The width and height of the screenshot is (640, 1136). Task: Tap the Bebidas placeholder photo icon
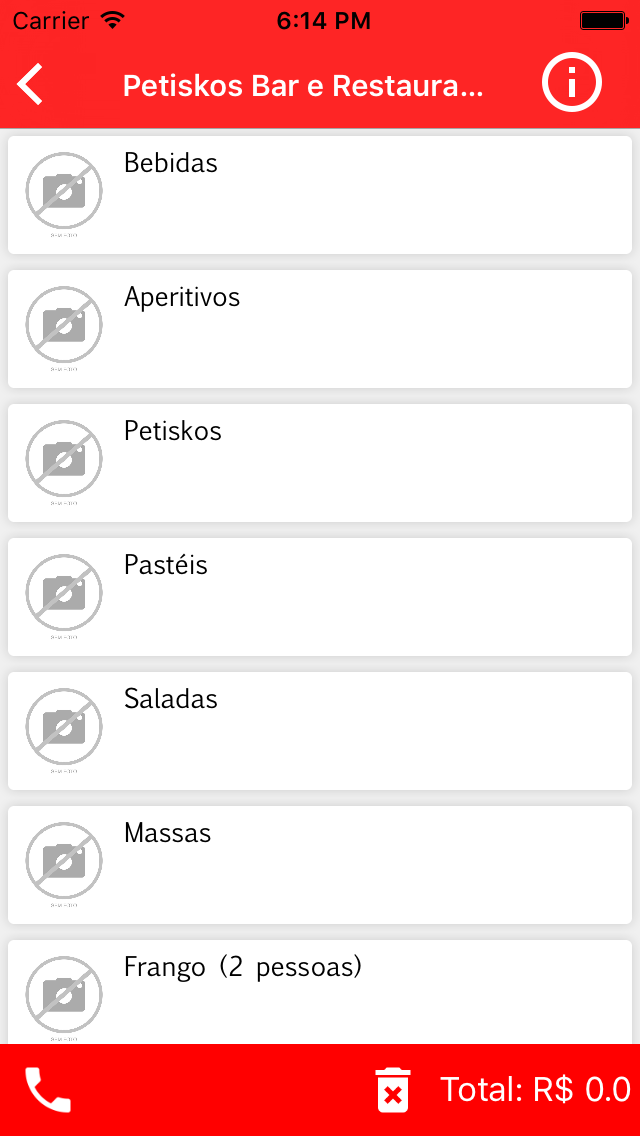tap(64, 191)
